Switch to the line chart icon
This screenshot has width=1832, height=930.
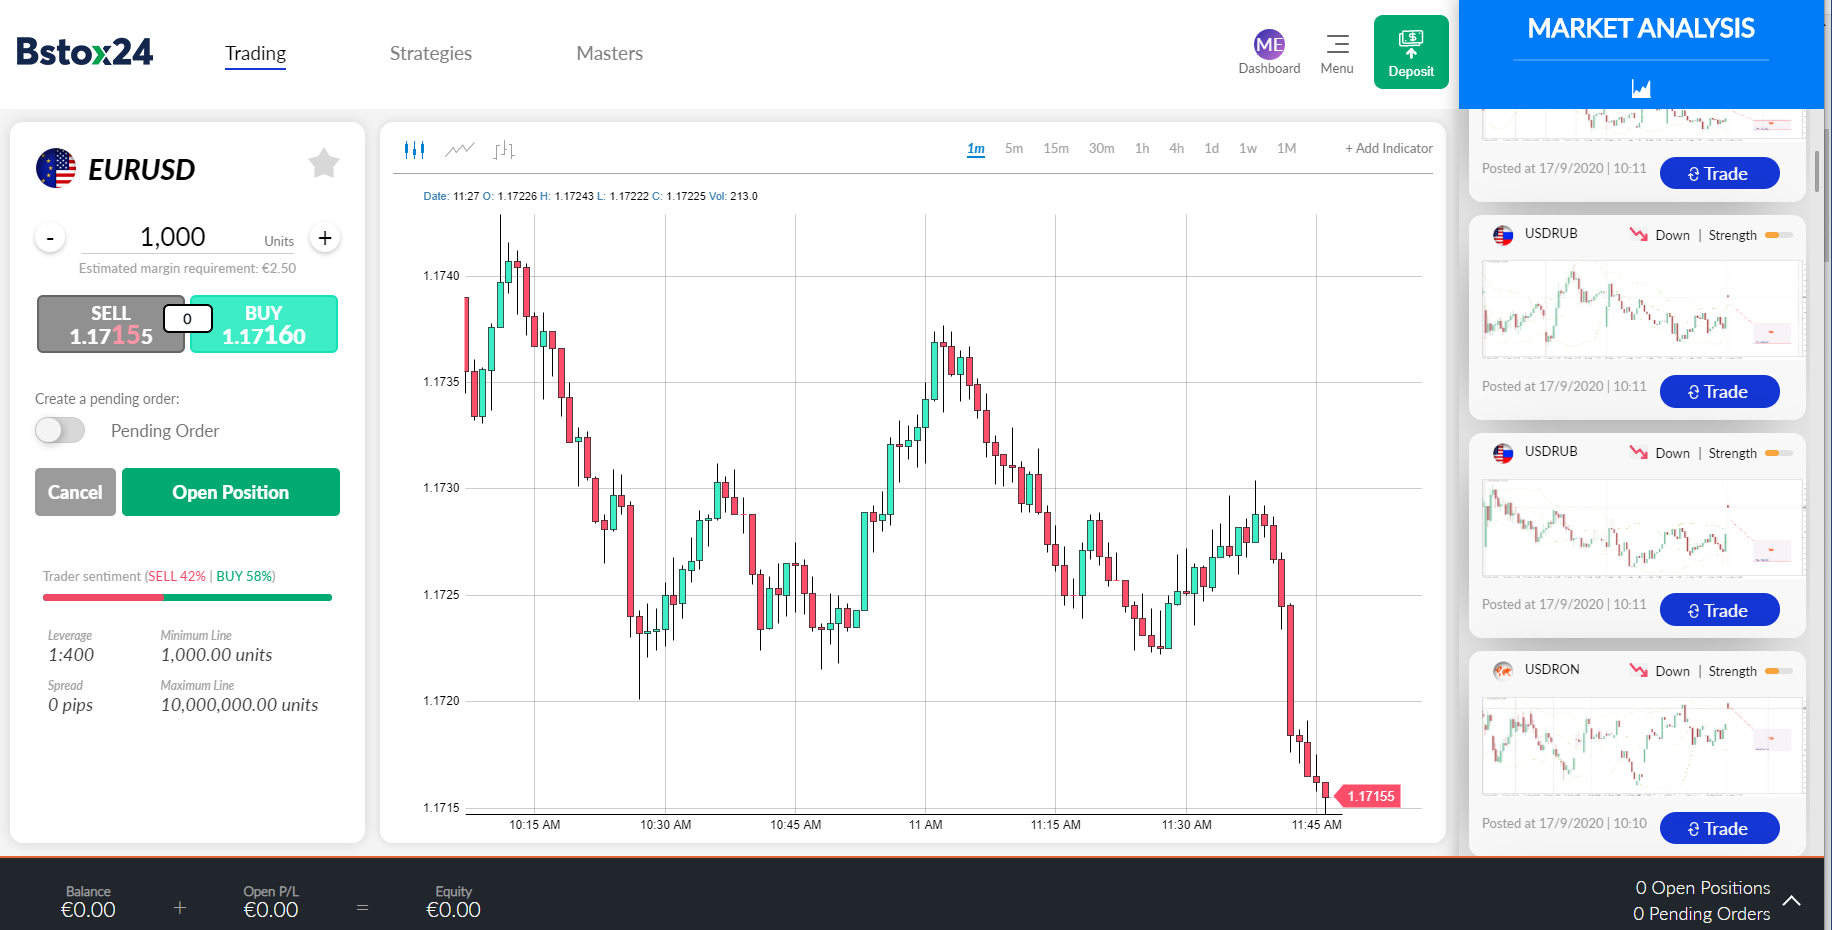coord(459,150)
